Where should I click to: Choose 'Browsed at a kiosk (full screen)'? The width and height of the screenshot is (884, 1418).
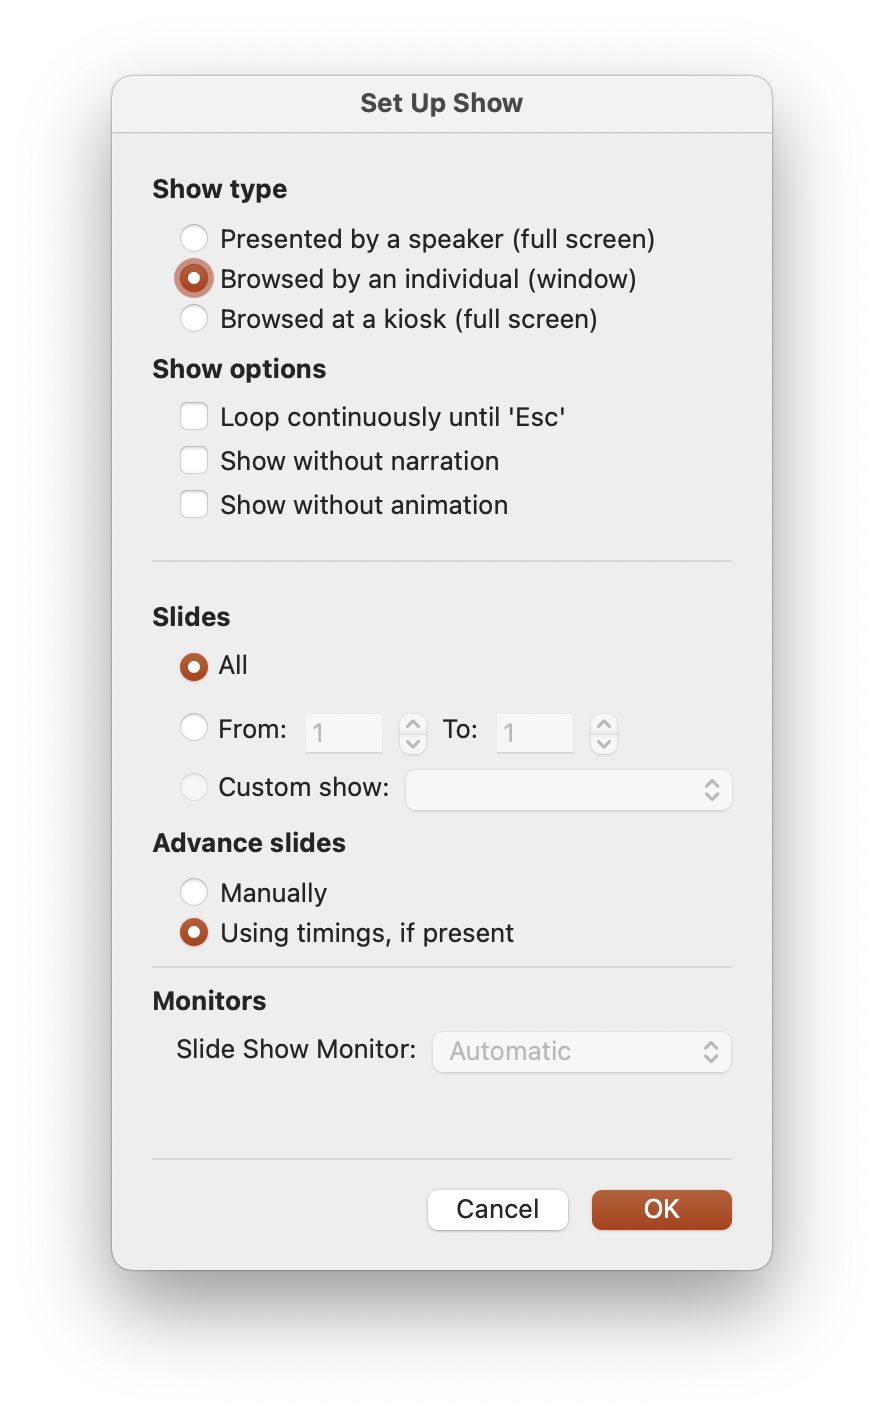194,318
